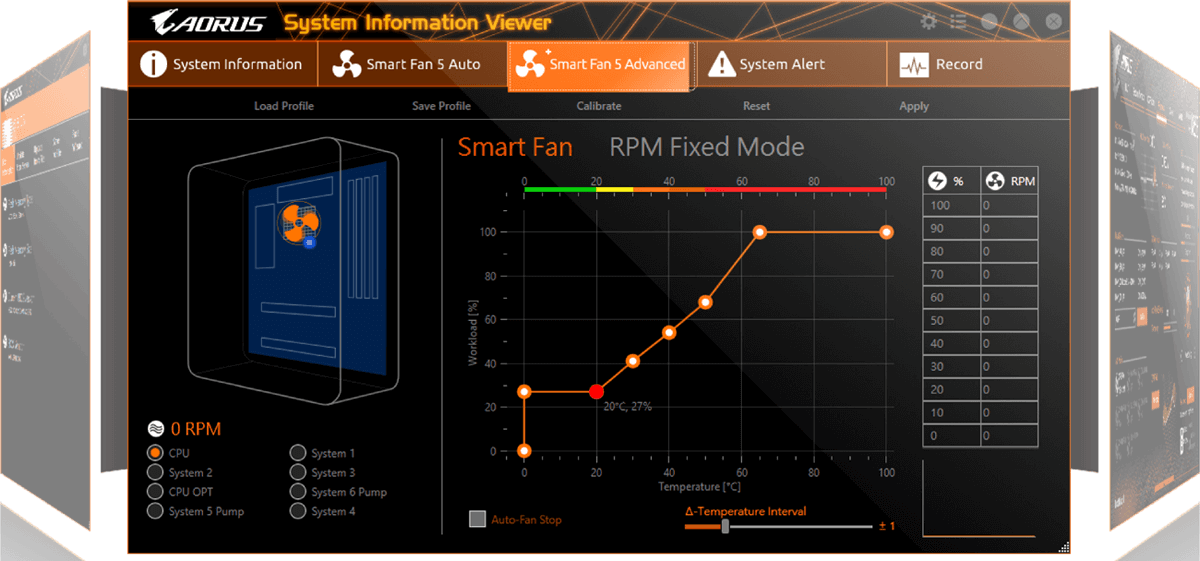The image size is (1200, 561).
Task: Click the workload percent header icon
Action: [937, 181]
